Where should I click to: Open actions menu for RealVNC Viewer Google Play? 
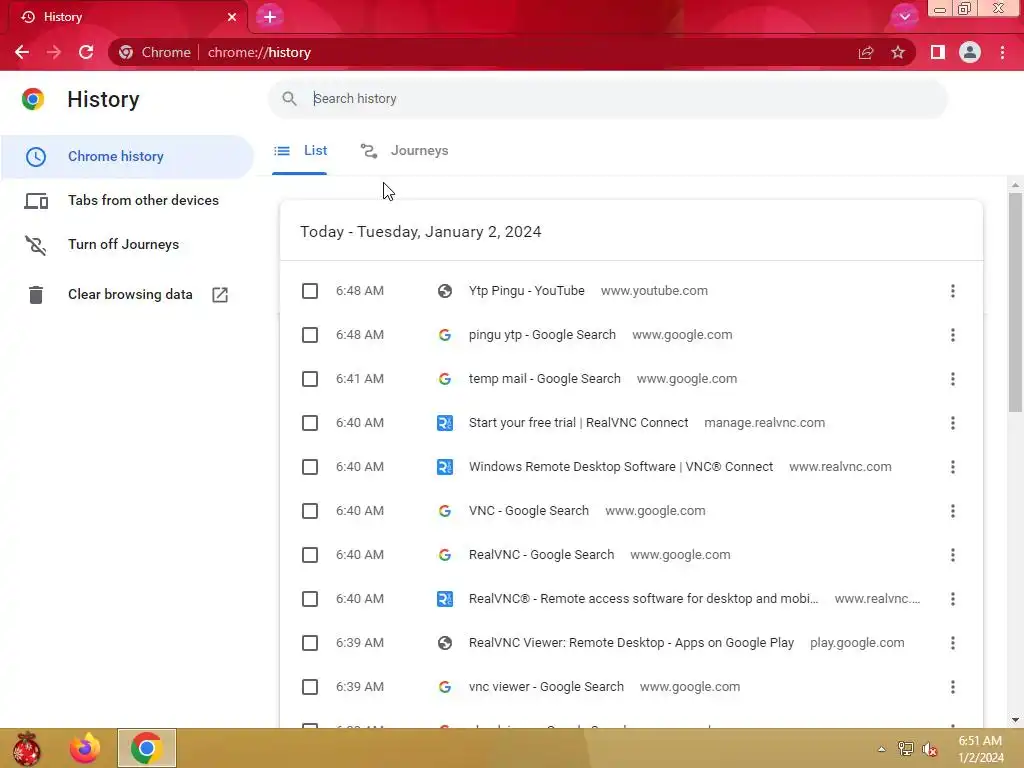tap(953, 643)
